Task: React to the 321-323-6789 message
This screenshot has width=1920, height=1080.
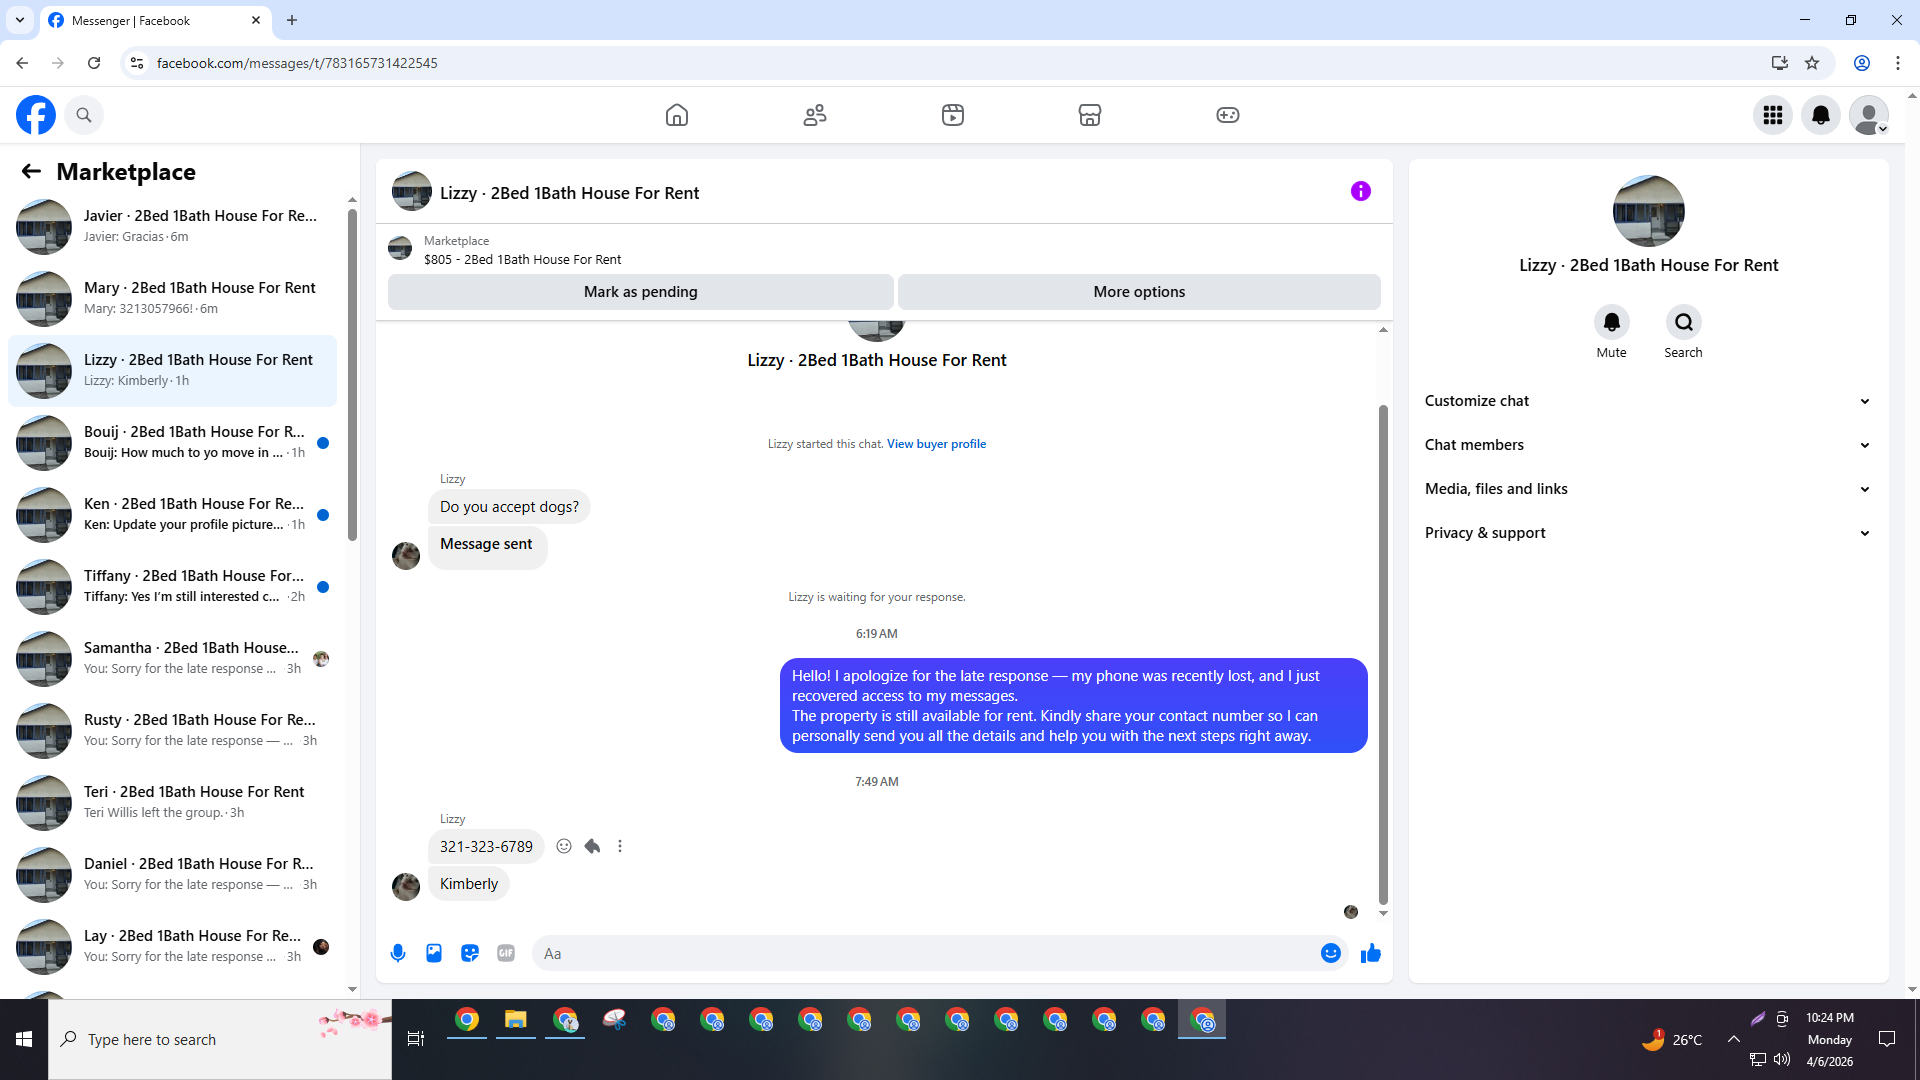Action: [x=564, y=846]
